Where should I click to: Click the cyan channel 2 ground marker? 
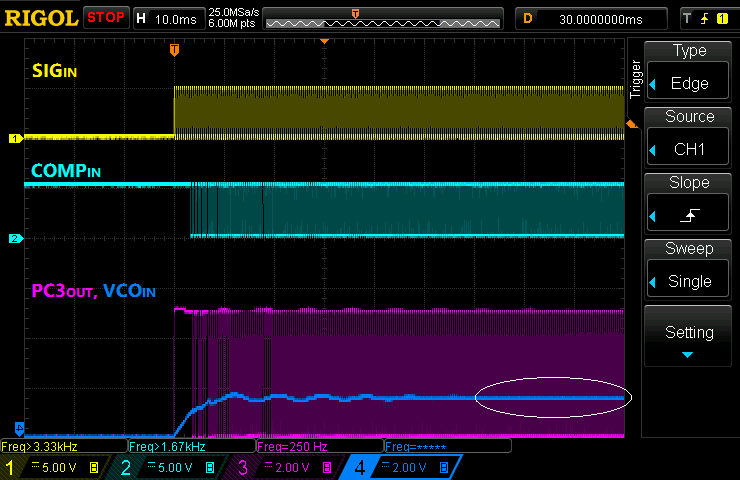(15, 238)
